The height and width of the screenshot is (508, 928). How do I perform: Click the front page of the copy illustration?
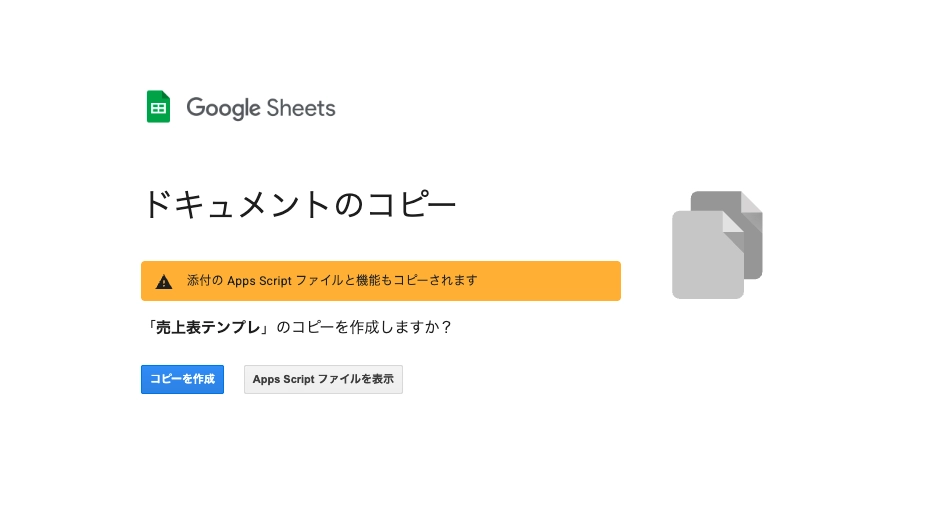coord(703,260)
